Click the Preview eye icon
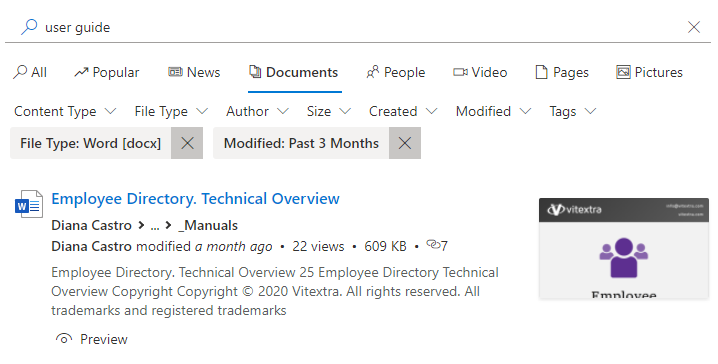 pos(64,339)
